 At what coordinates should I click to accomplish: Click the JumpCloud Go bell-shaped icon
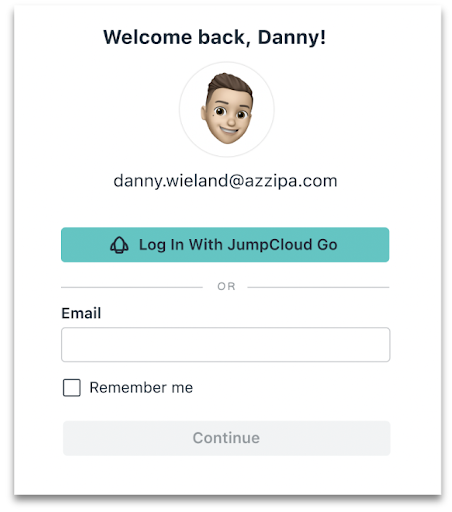119,245
